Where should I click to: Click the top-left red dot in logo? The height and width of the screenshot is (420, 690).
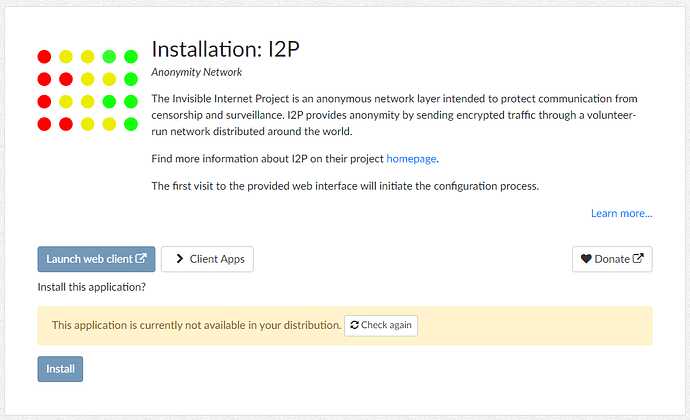[x=44, y=57]
